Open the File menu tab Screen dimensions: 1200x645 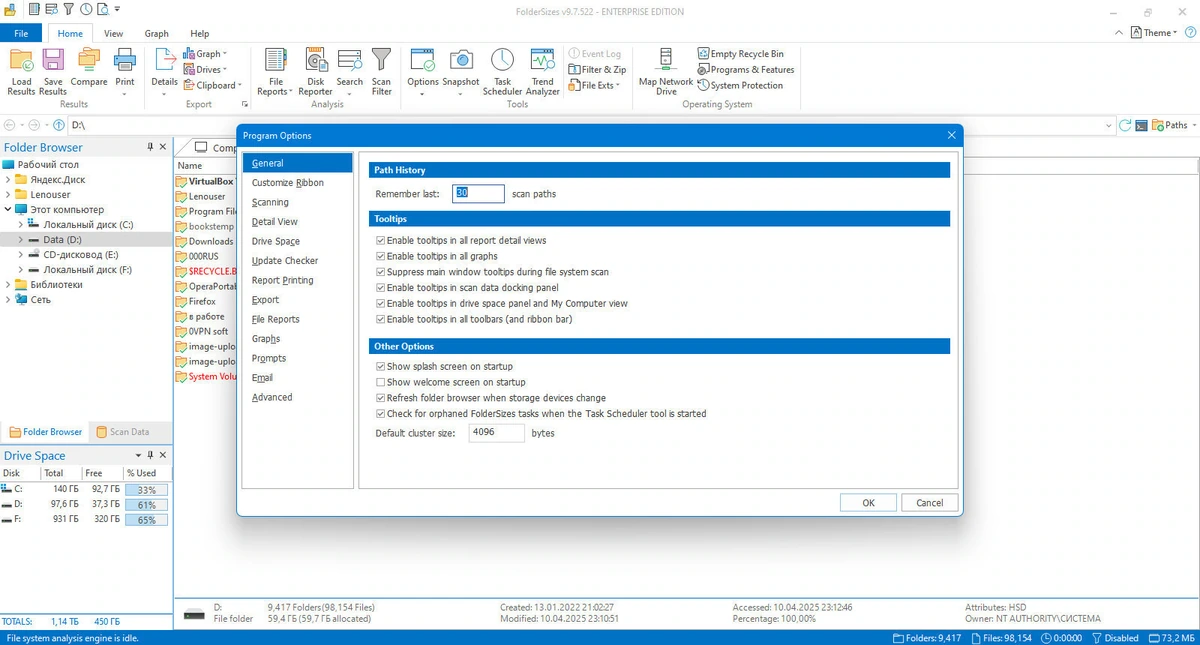coord(21,33)
